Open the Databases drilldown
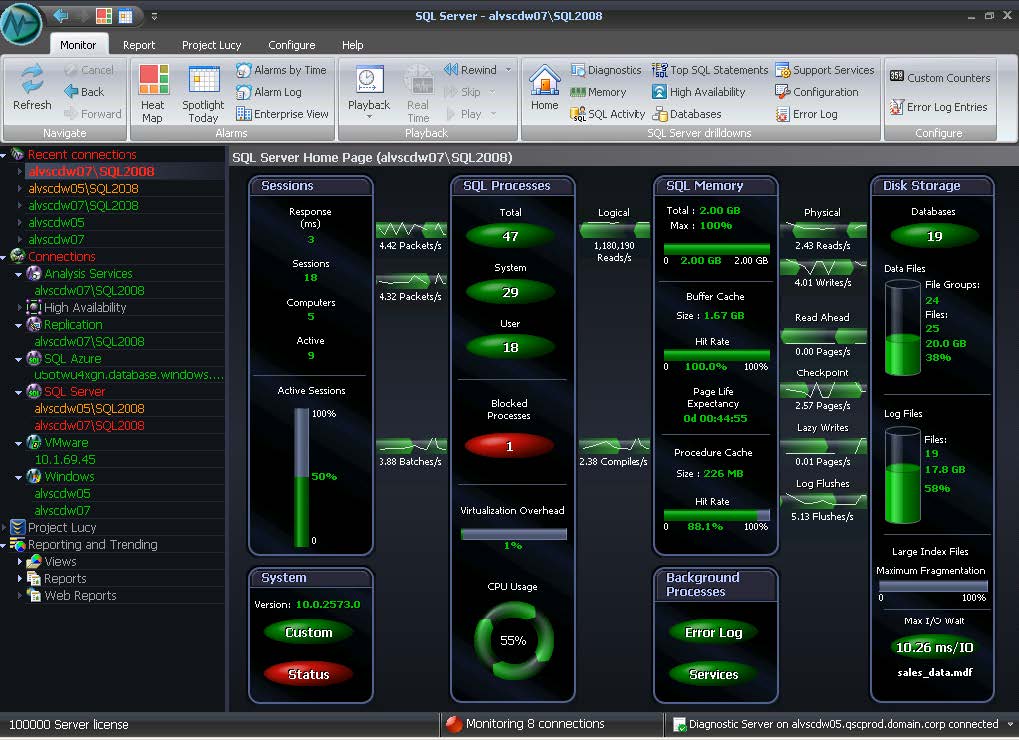 [687, 114]
